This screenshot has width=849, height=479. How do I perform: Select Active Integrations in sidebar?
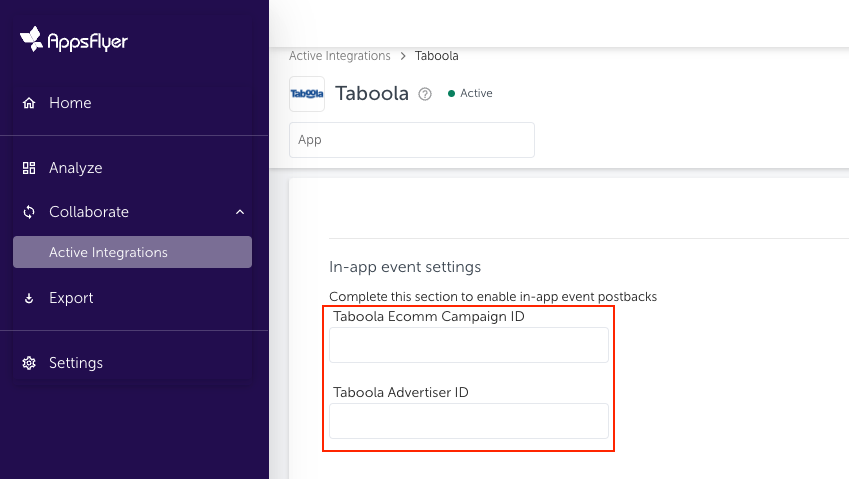(133, 252)
